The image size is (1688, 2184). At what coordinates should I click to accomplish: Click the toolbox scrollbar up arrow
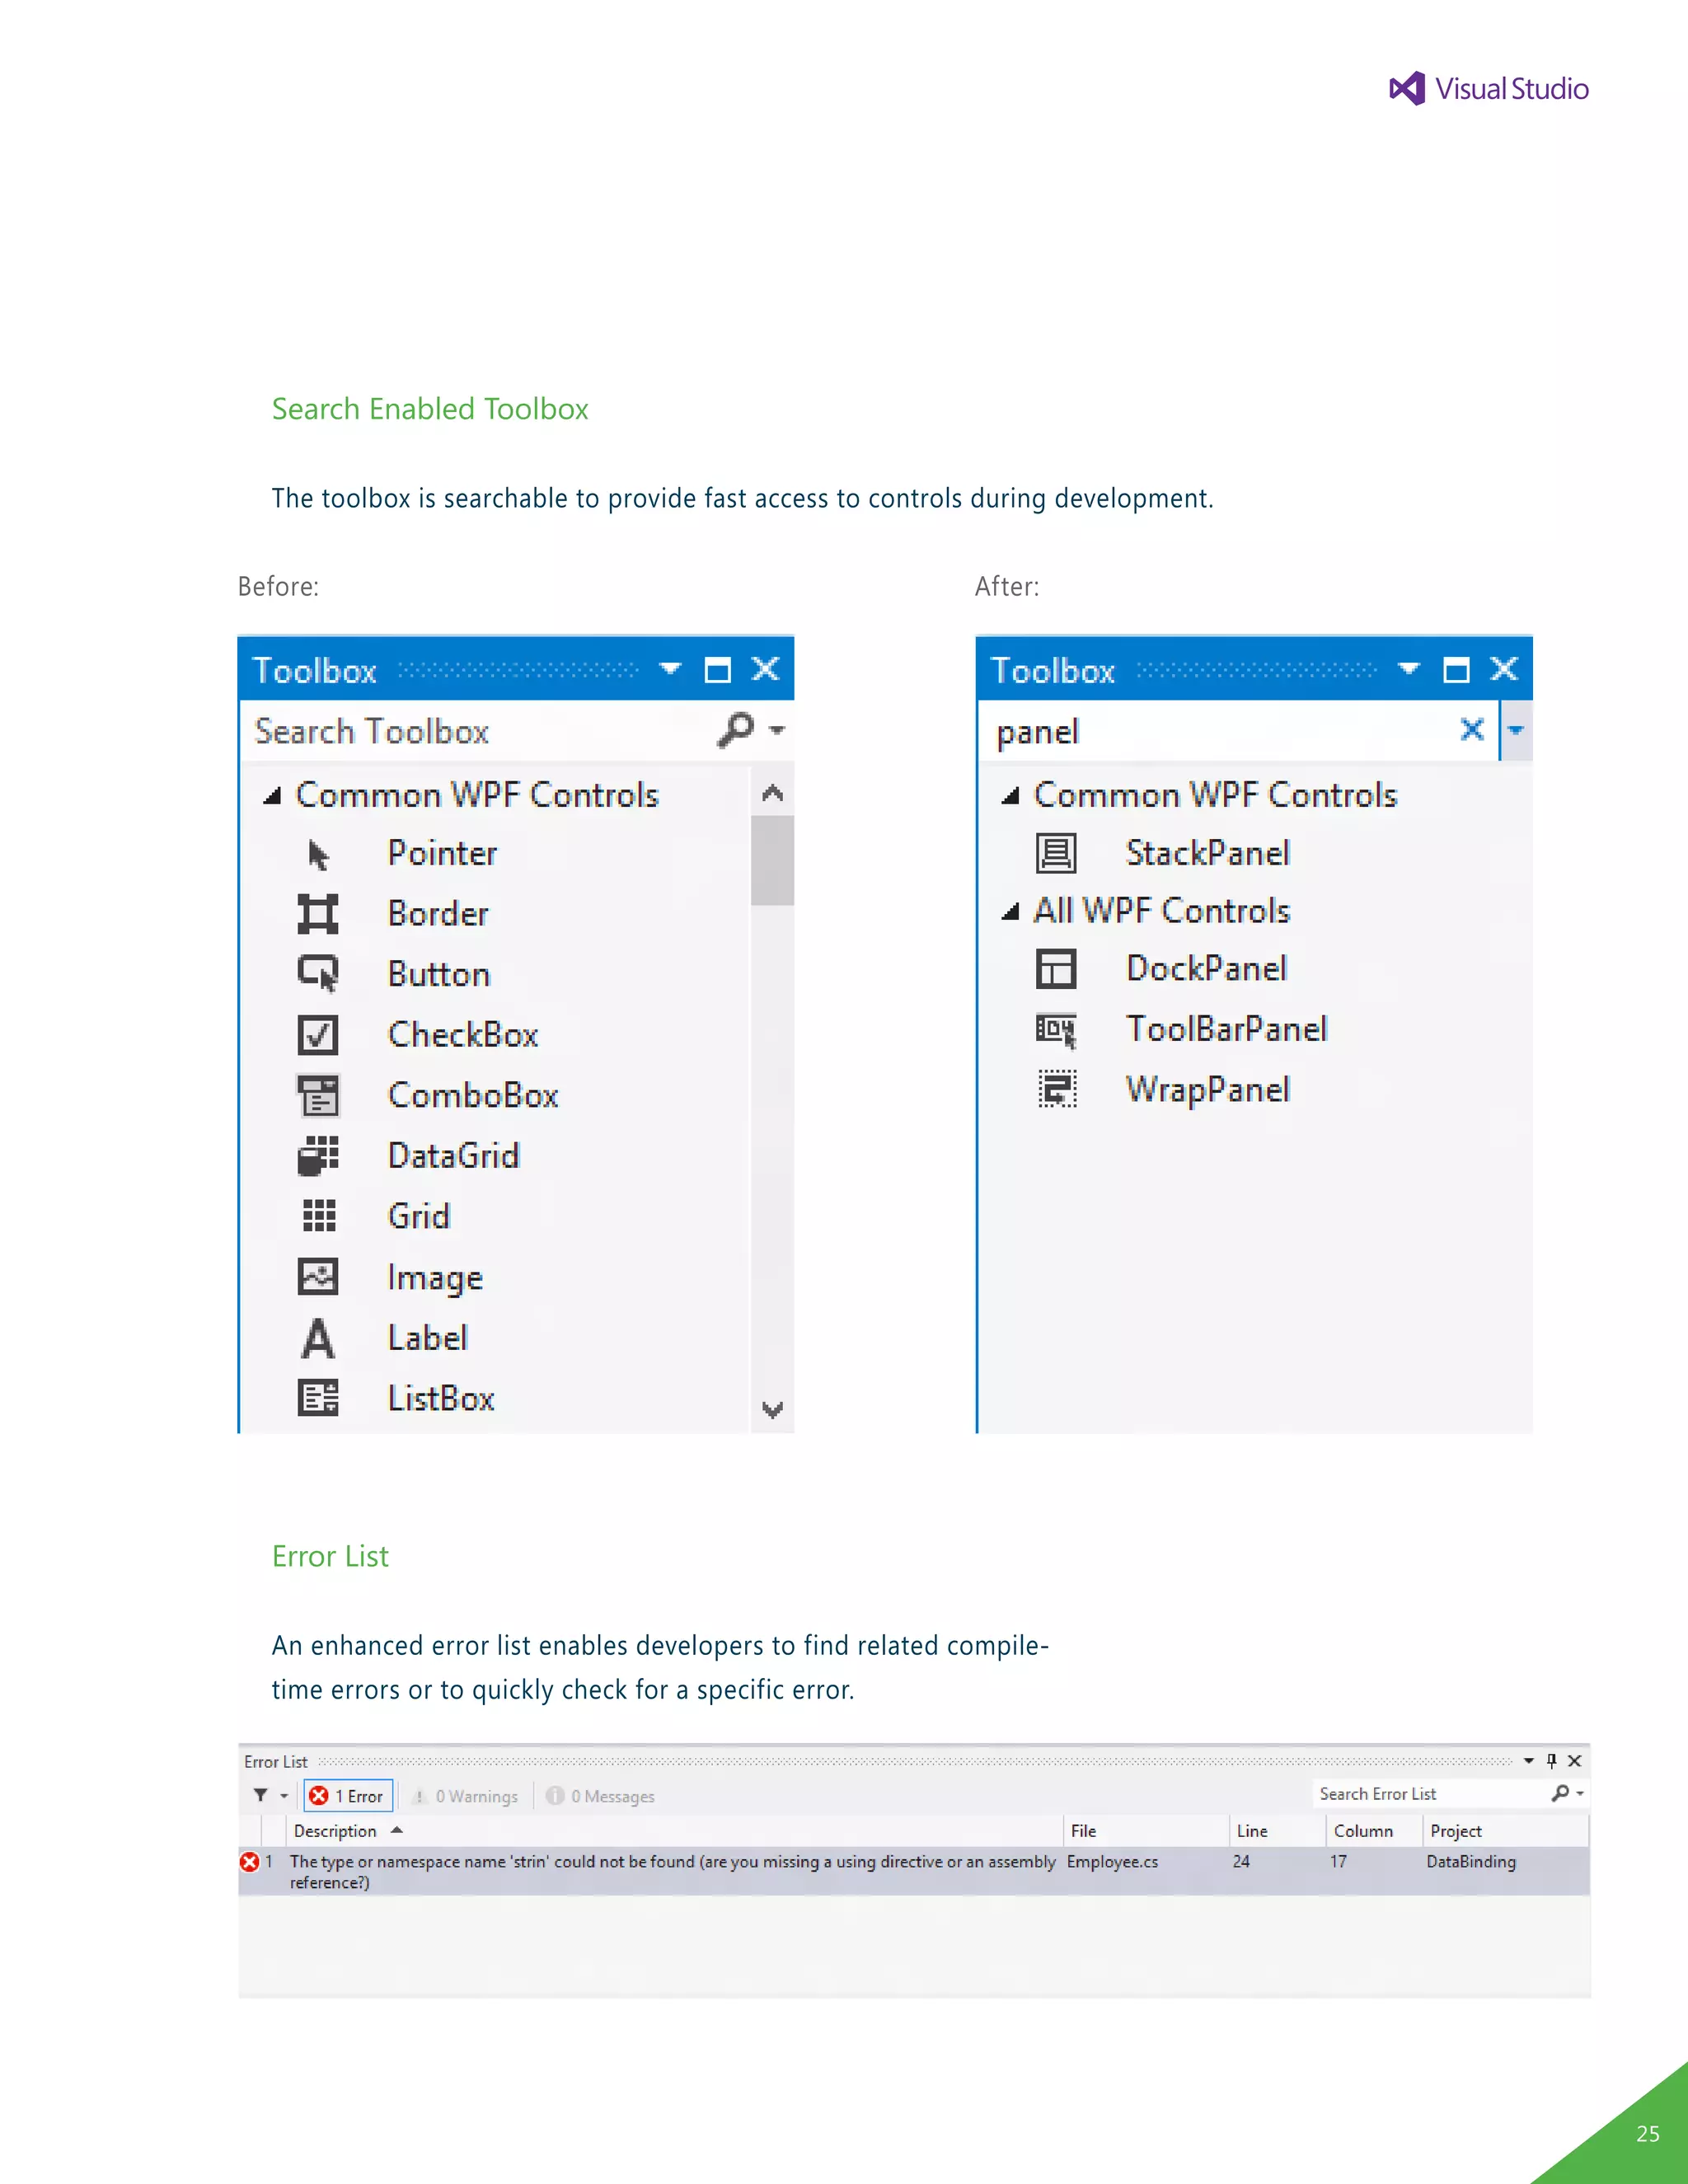[x=772, y=794]
